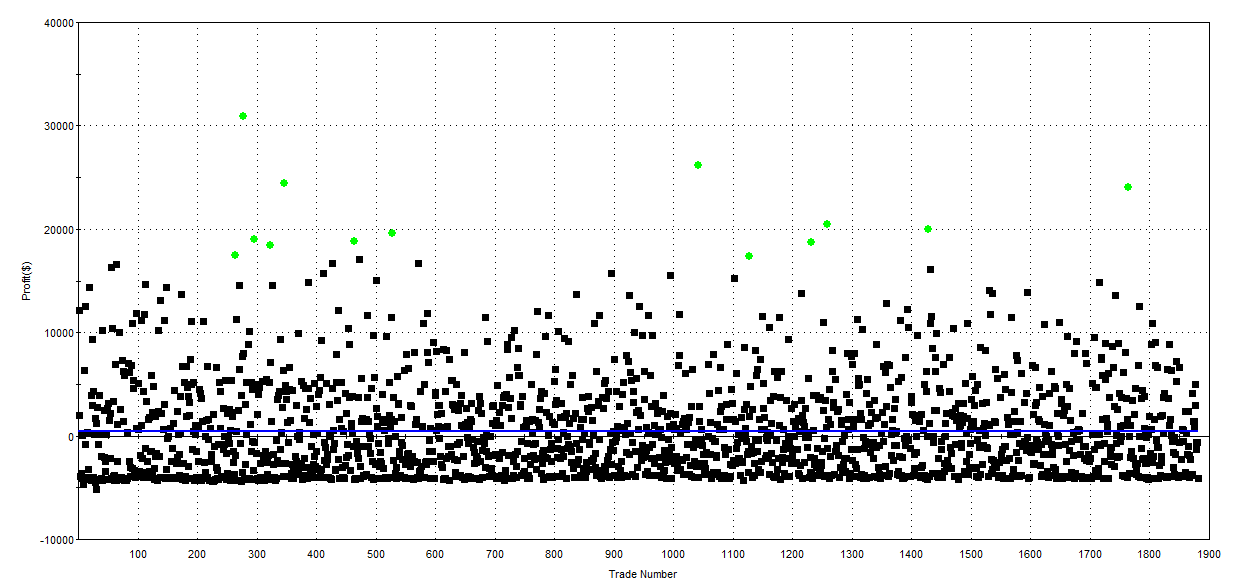Select green outlier near trade 263 at 17500

tap(235, 255)
